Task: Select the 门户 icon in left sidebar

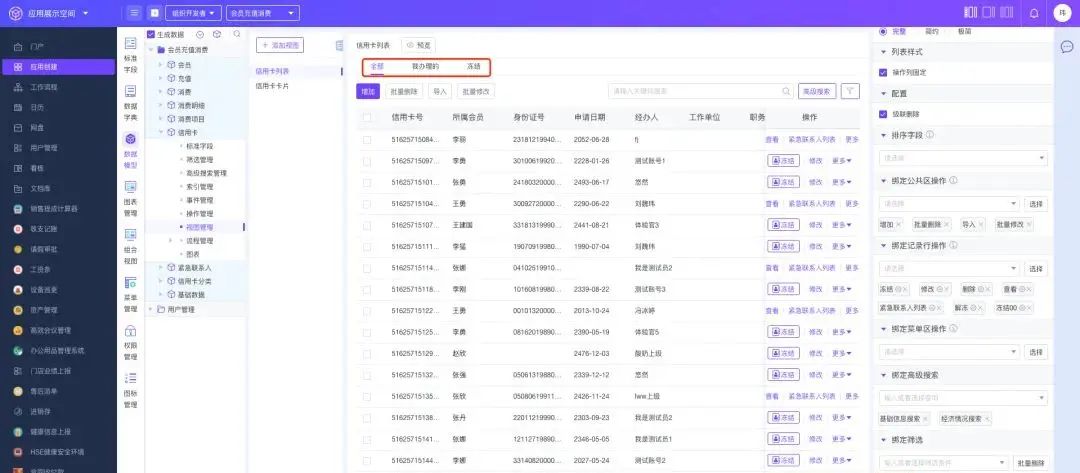Action: (19, 47)
